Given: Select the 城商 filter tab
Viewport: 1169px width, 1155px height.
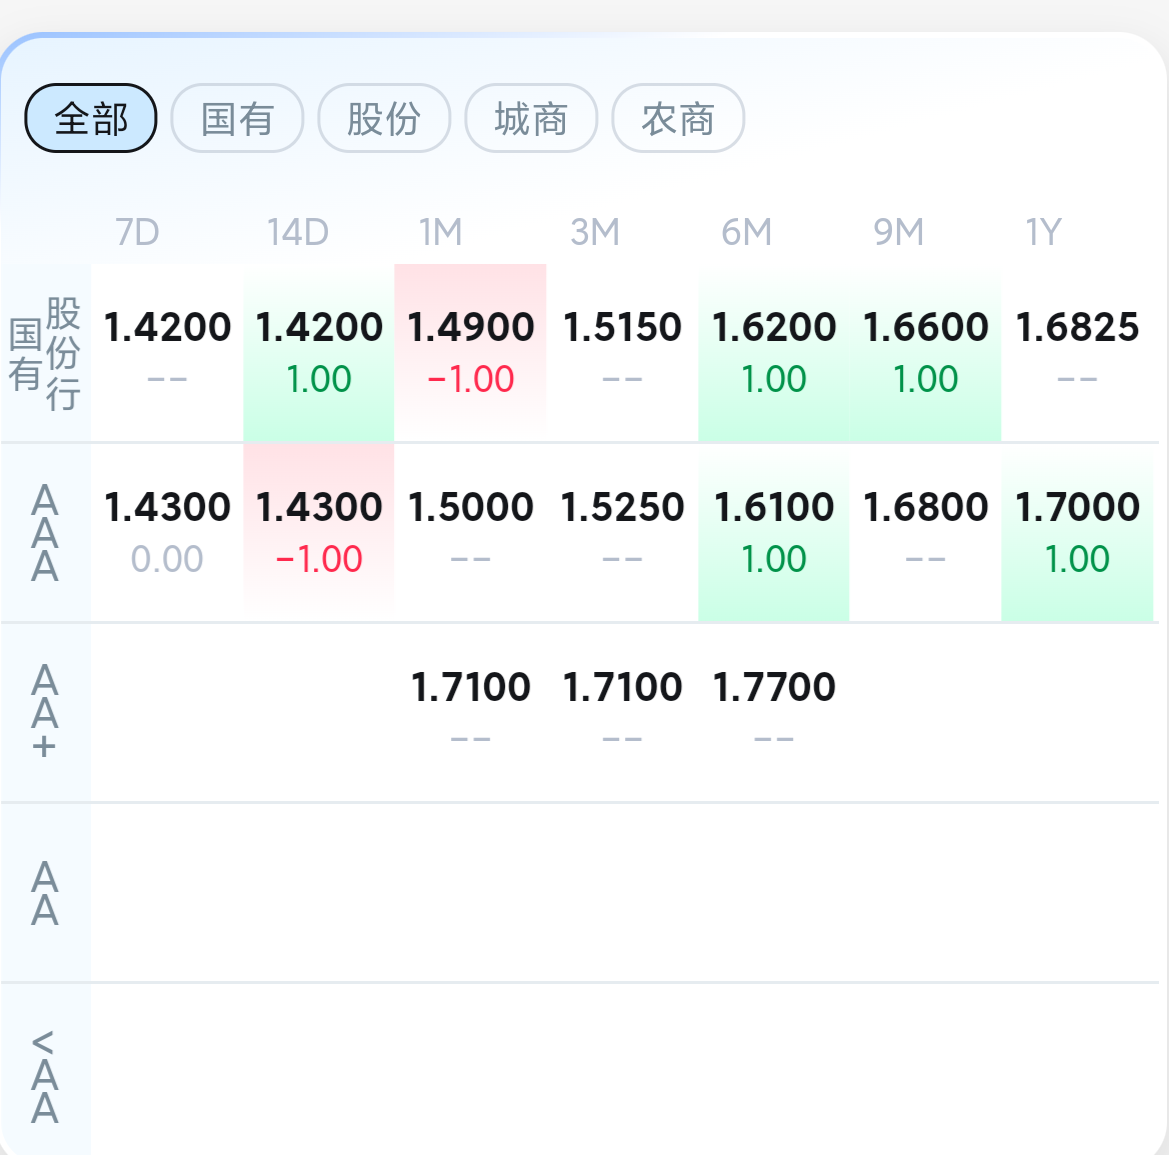Looking at the screenshot, I should tap(531, 119).
